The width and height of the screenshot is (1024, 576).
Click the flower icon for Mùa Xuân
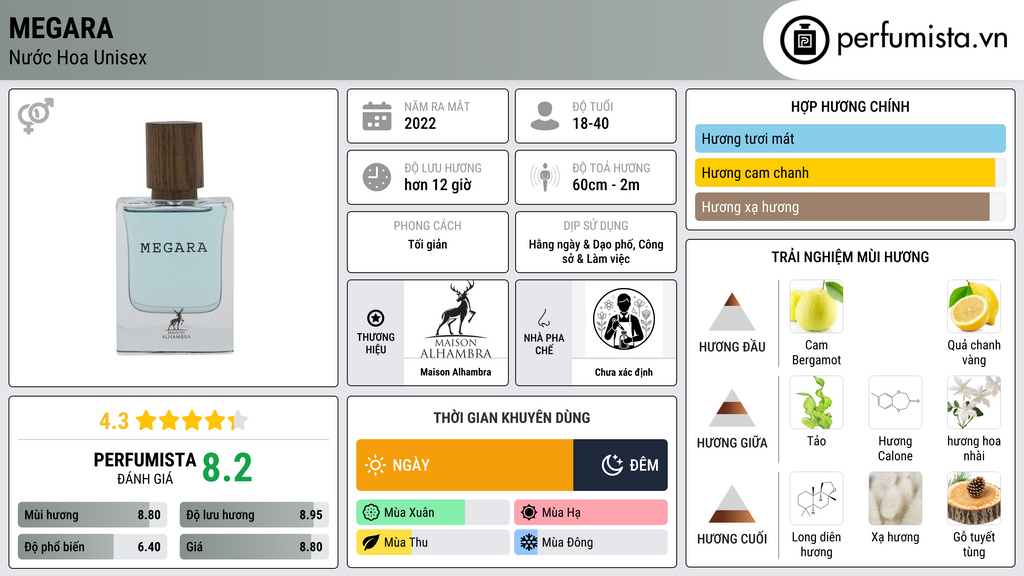pos(371,513)
